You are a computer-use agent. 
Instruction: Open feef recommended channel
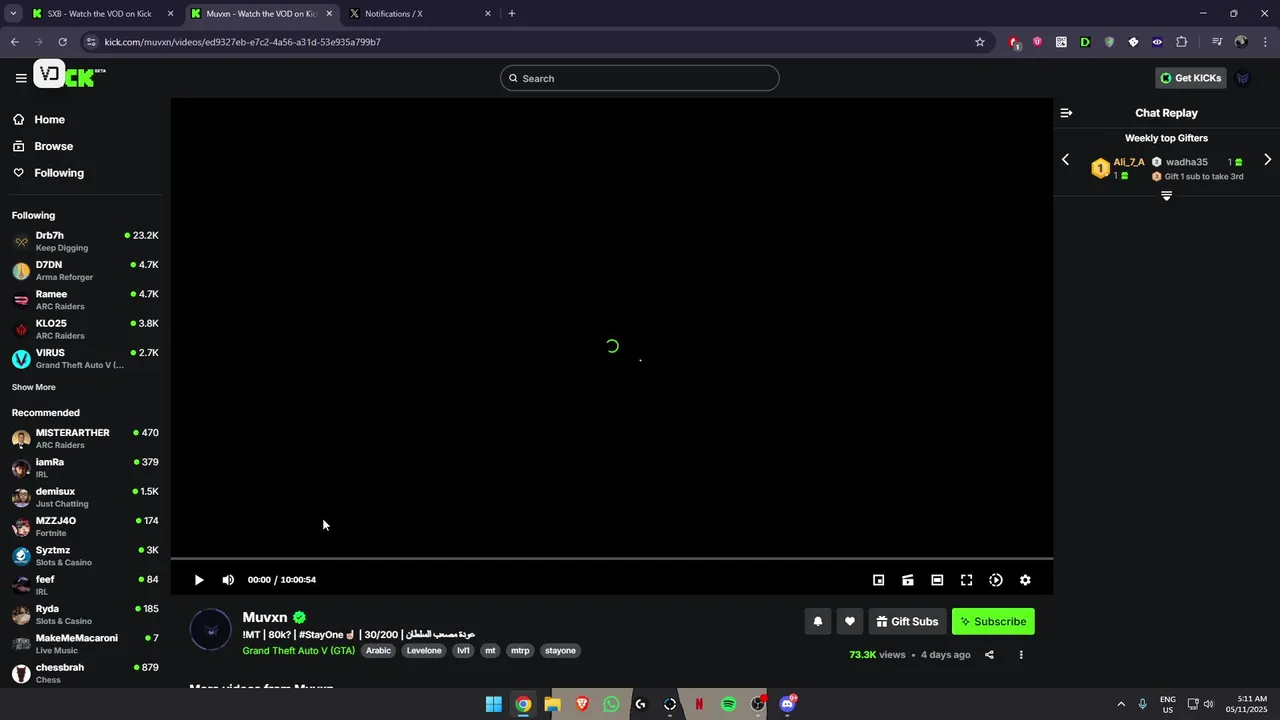[85, 585]
